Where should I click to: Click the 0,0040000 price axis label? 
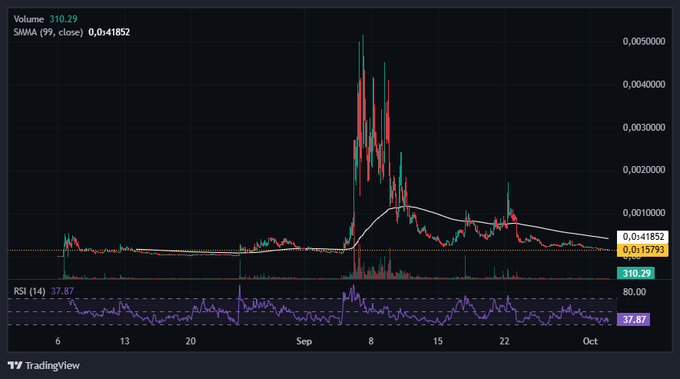pos(644,85)
